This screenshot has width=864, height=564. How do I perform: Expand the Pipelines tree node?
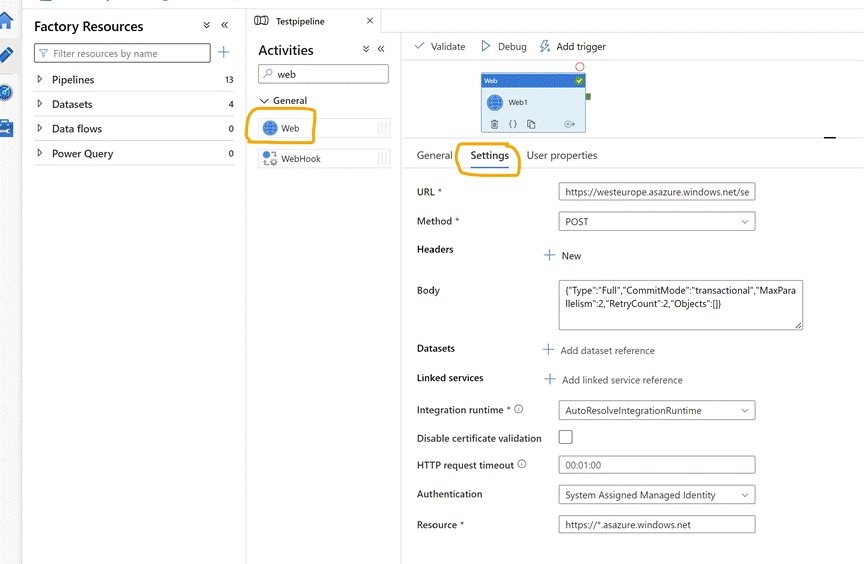[x=40, y=80]
